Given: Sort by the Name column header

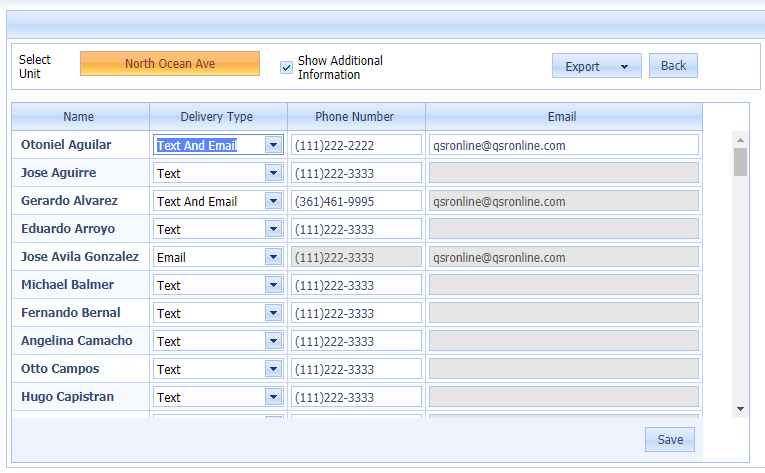Looking at the screenshot, I should click(80, 117).
